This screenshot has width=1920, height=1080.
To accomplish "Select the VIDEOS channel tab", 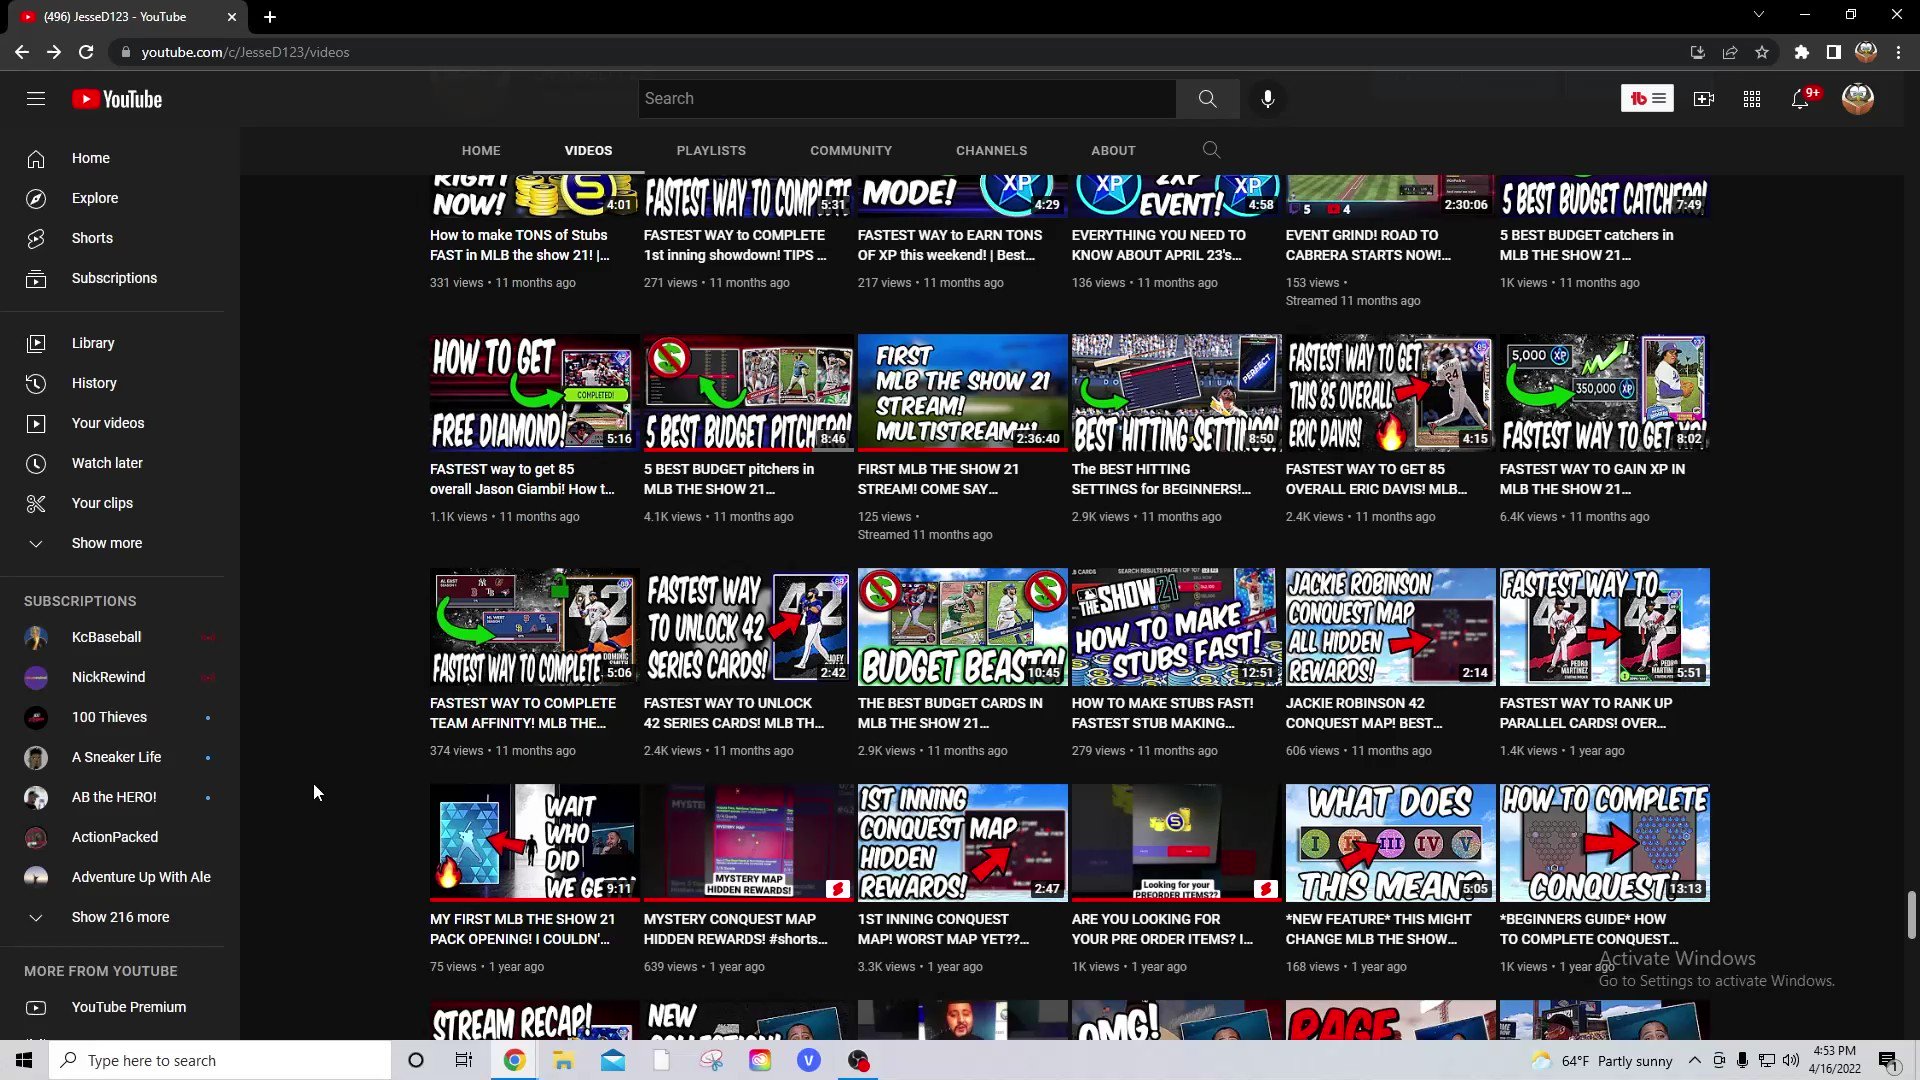I will coord(588,150).
